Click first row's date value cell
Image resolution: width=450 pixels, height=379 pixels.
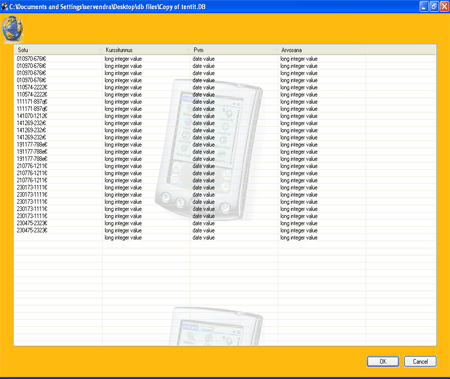pos(234,59)
